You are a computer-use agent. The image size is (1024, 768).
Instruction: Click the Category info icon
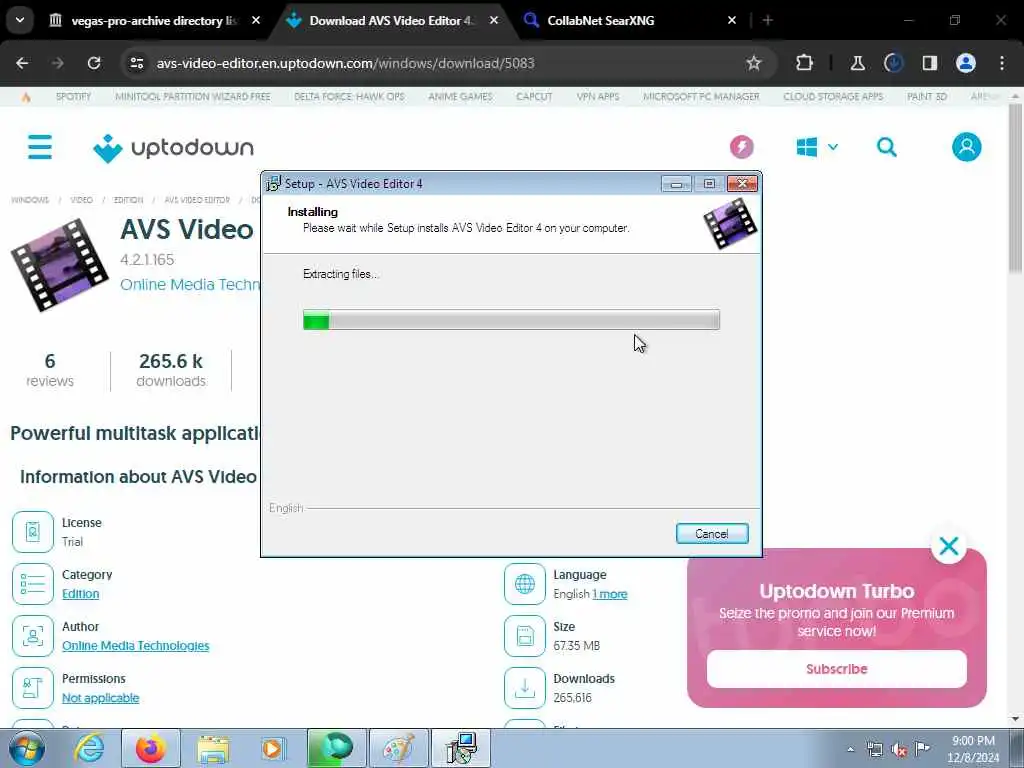coord(33,584)
